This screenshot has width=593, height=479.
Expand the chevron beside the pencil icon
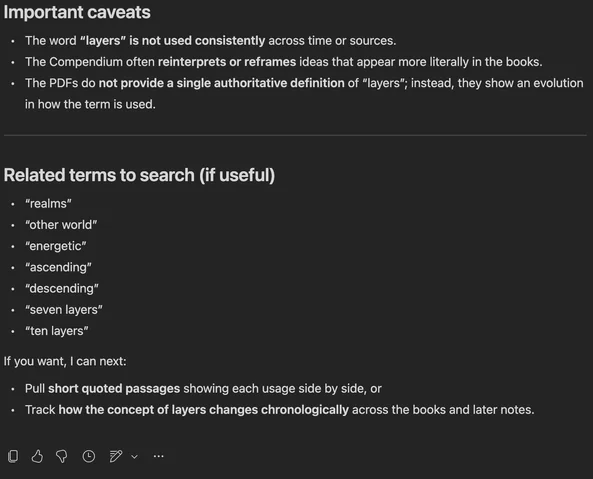click(x=134, y=457)
